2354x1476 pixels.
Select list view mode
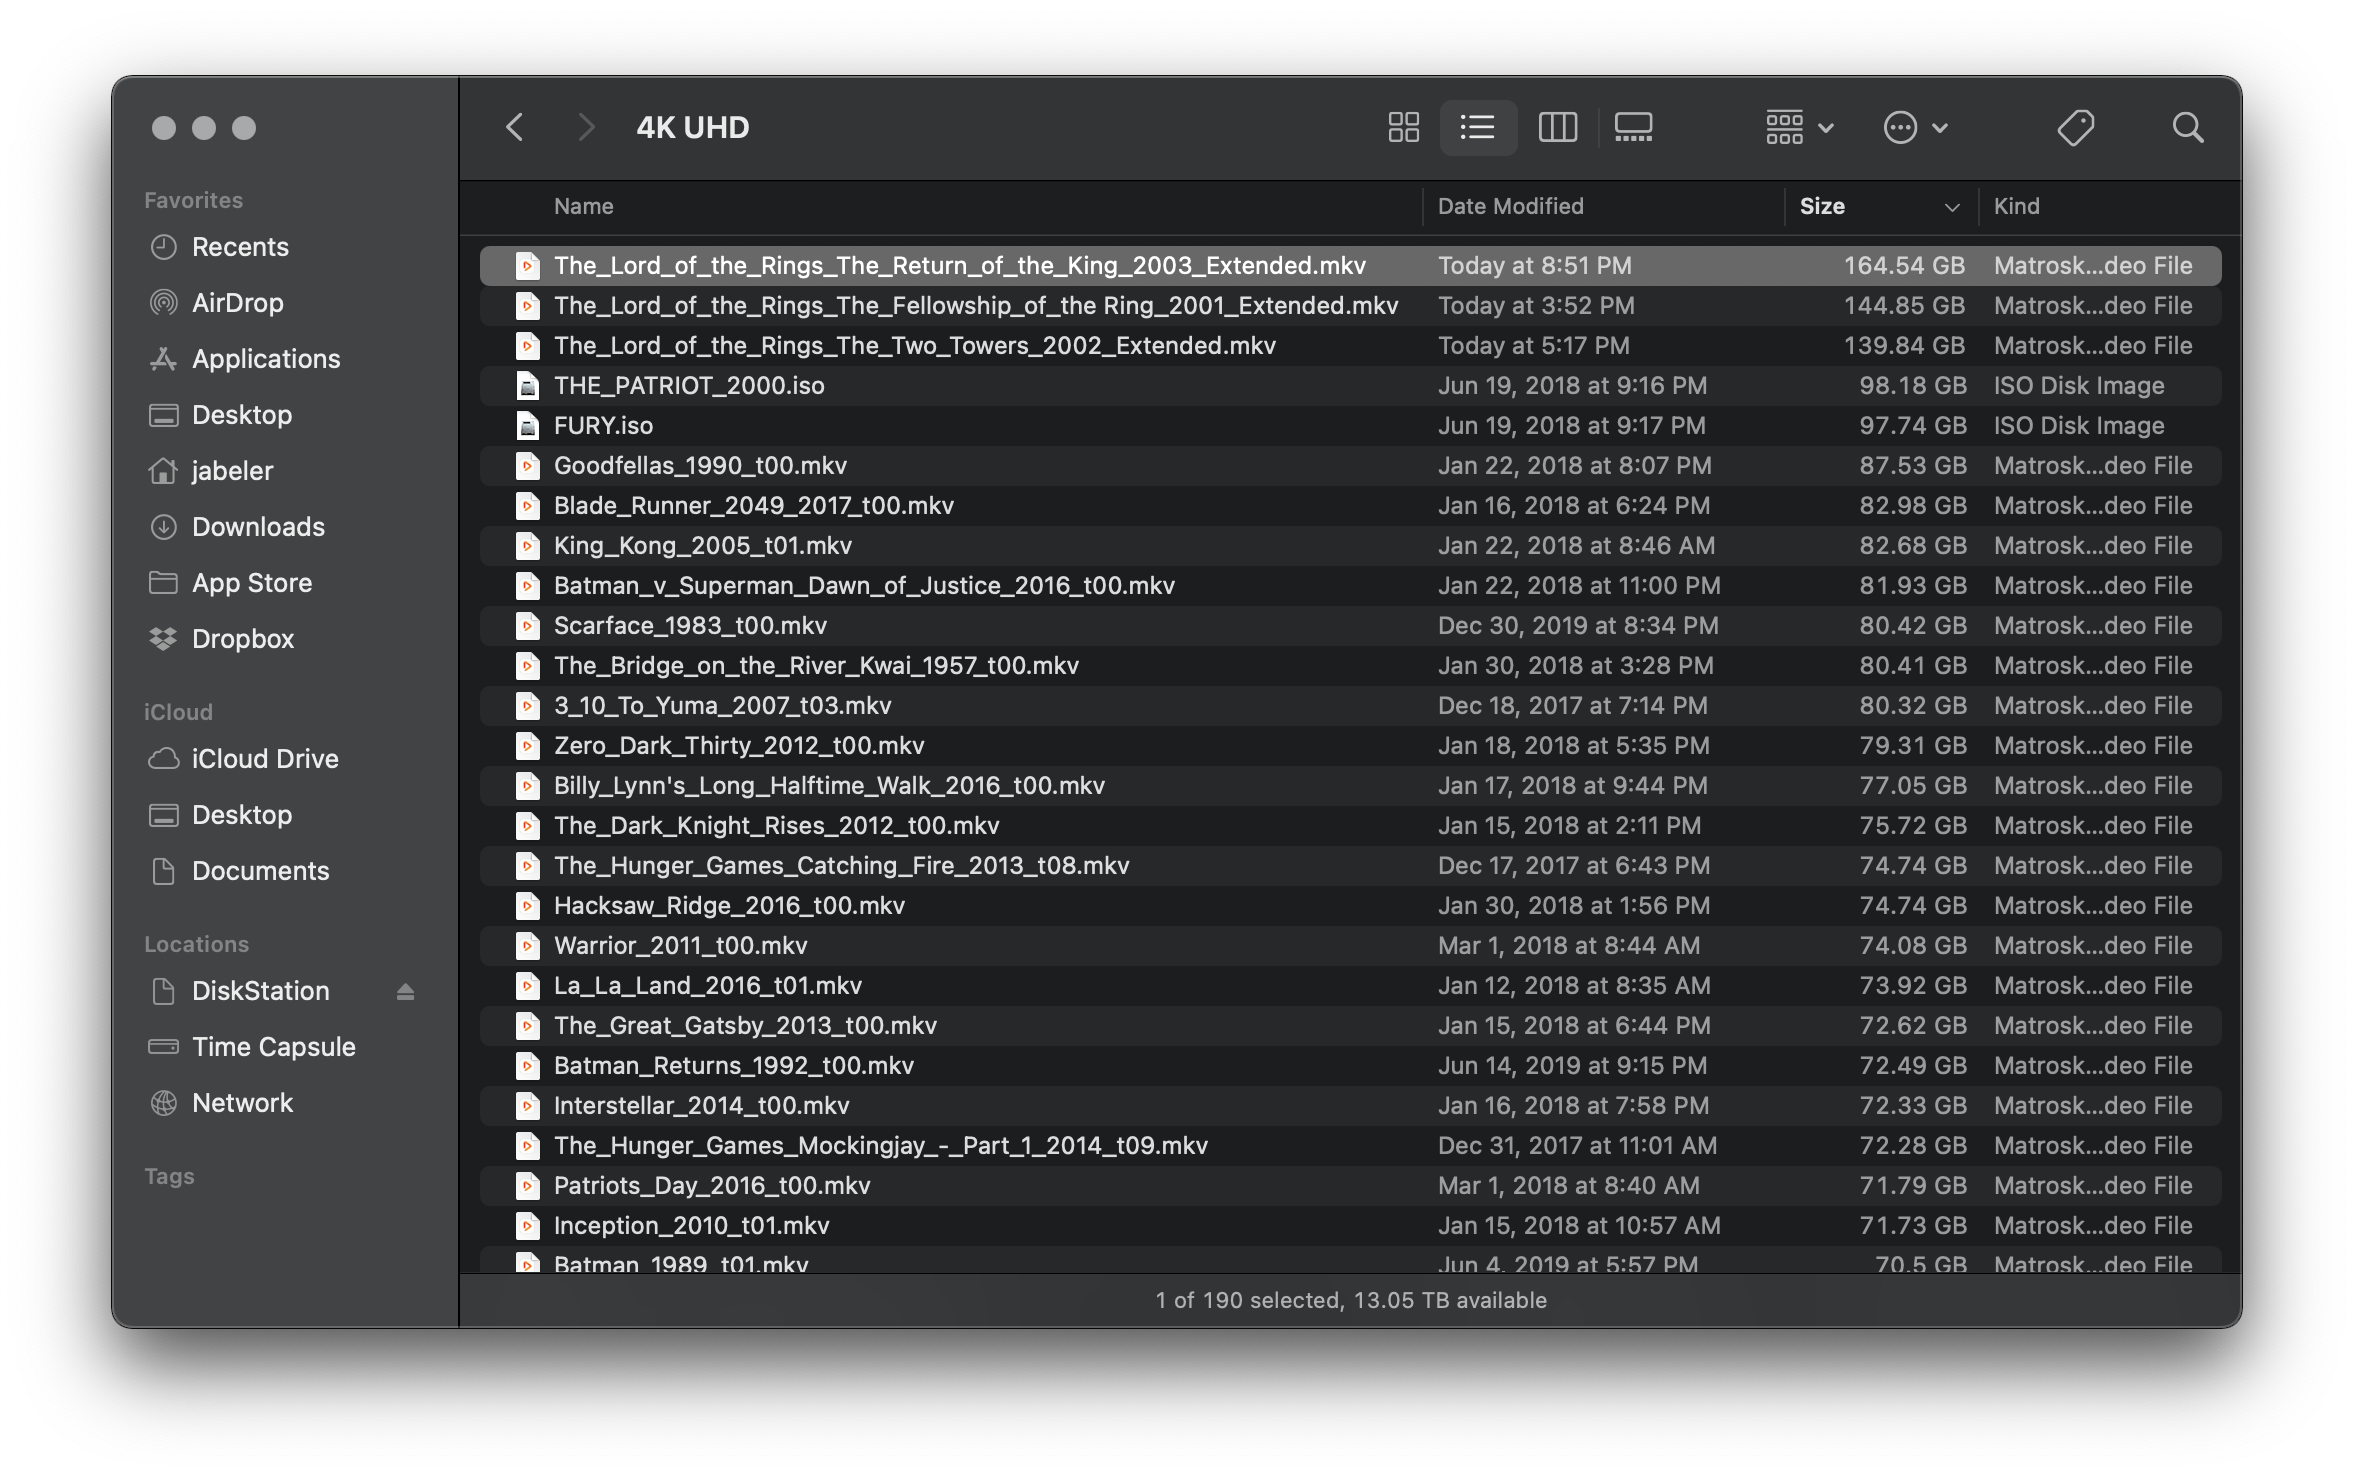click(x=1478, y=127)
